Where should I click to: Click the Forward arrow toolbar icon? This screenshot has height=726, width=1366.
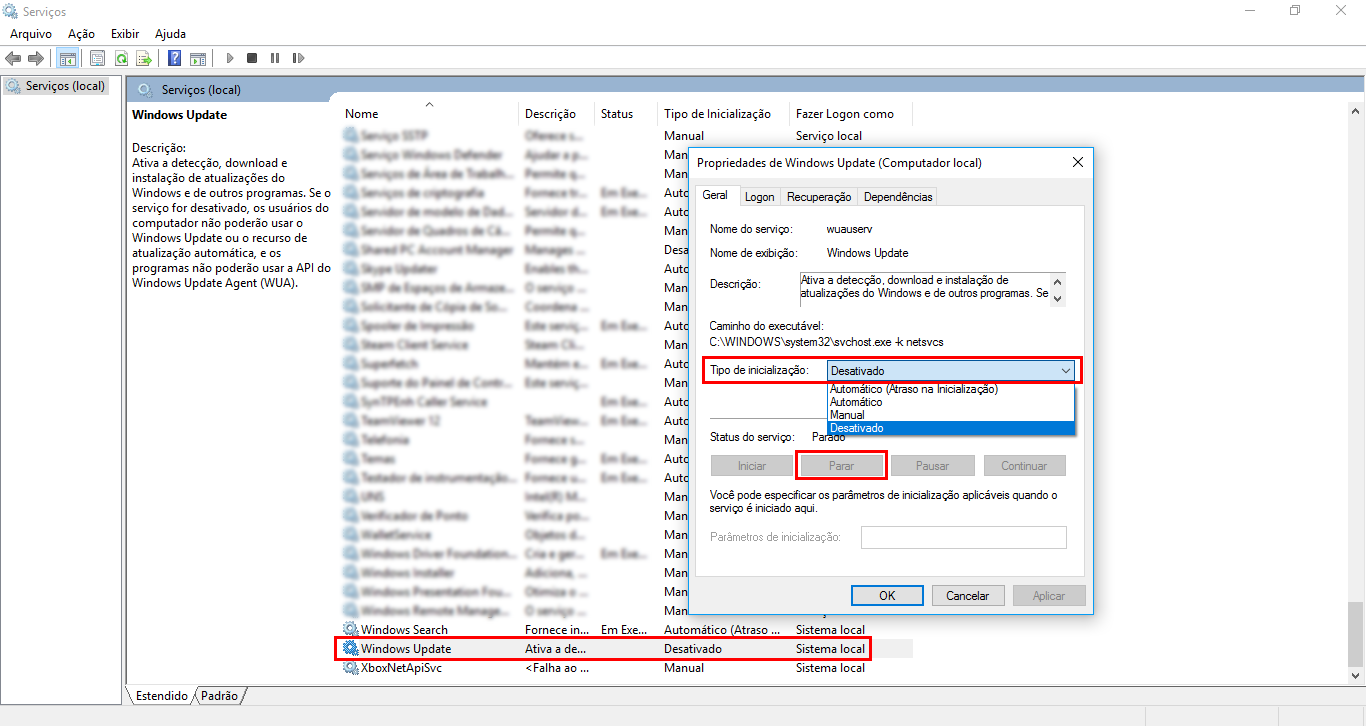point(36,58)
